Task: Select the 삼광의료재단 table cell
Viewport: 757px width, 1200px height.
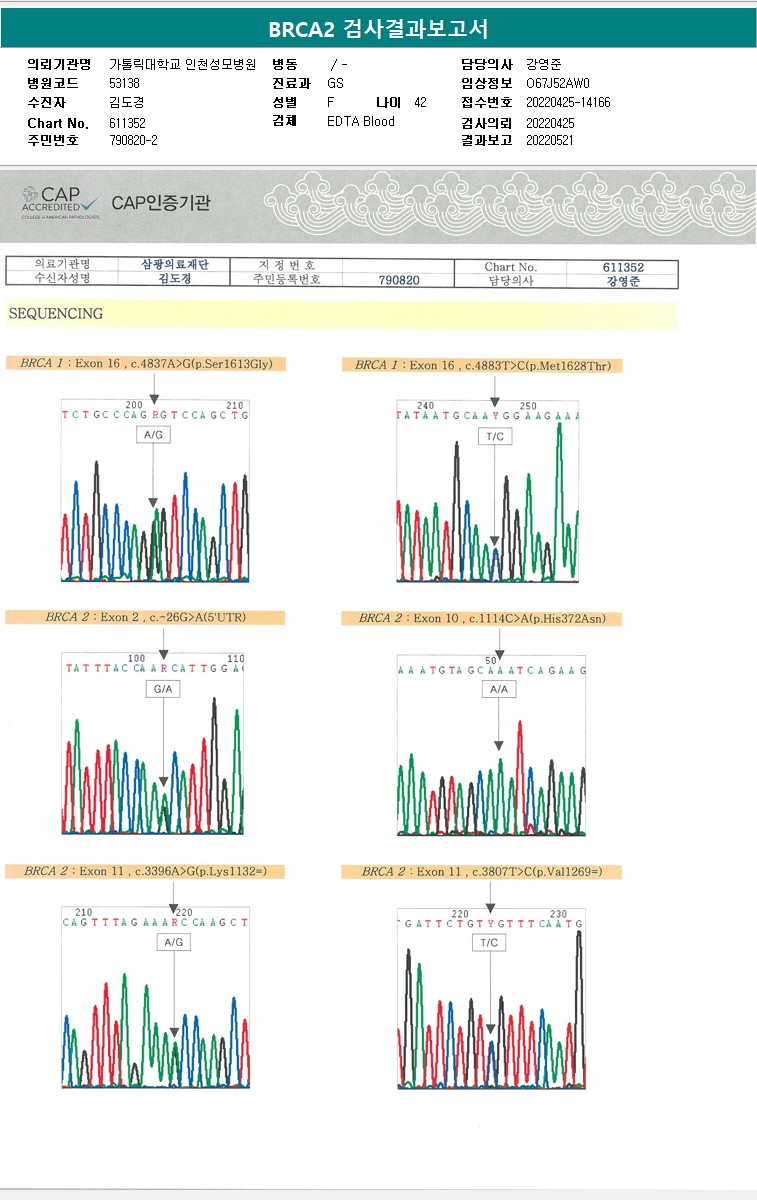Action: 175,266
